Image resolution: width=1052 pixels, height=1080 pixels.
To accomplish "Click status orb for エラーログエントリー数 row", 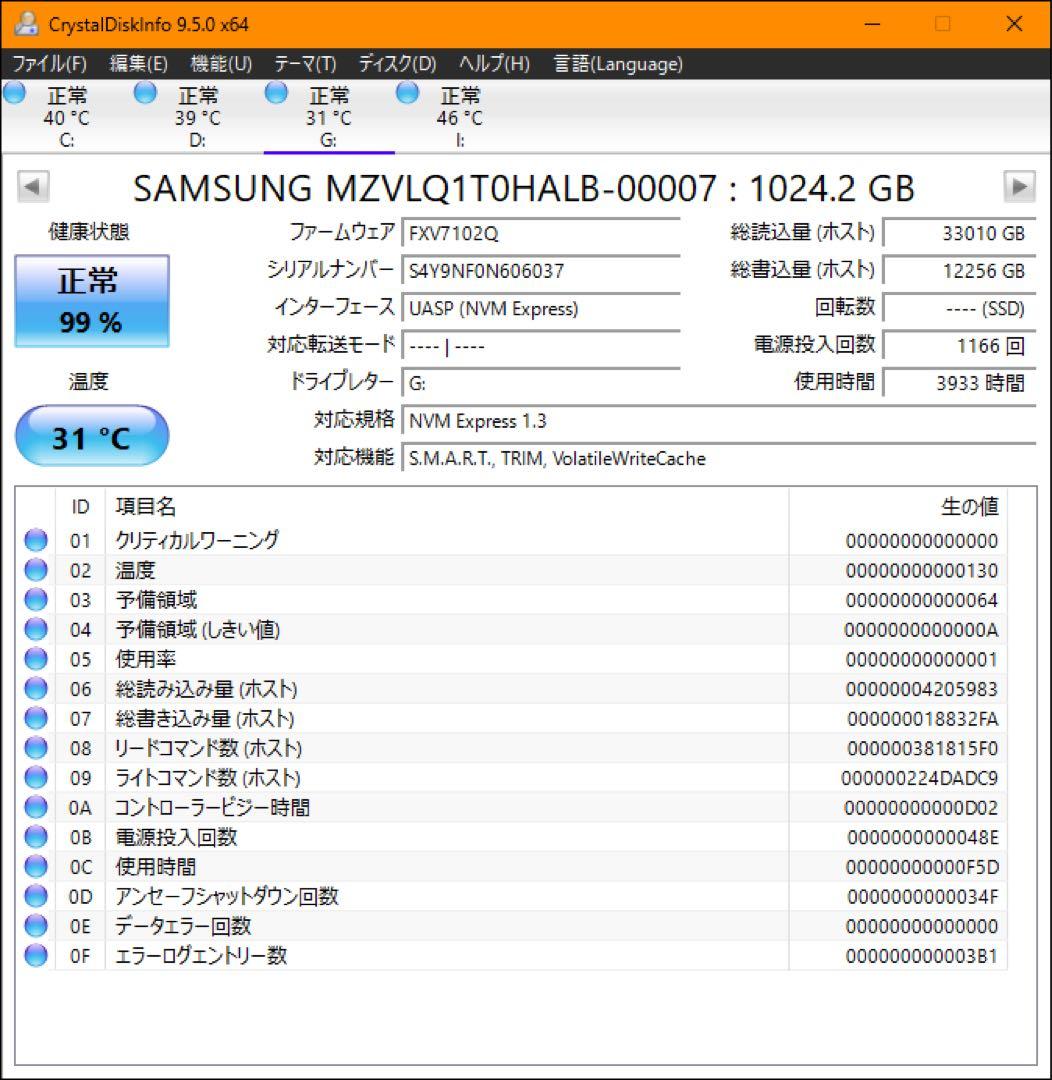I will [36, 955].
